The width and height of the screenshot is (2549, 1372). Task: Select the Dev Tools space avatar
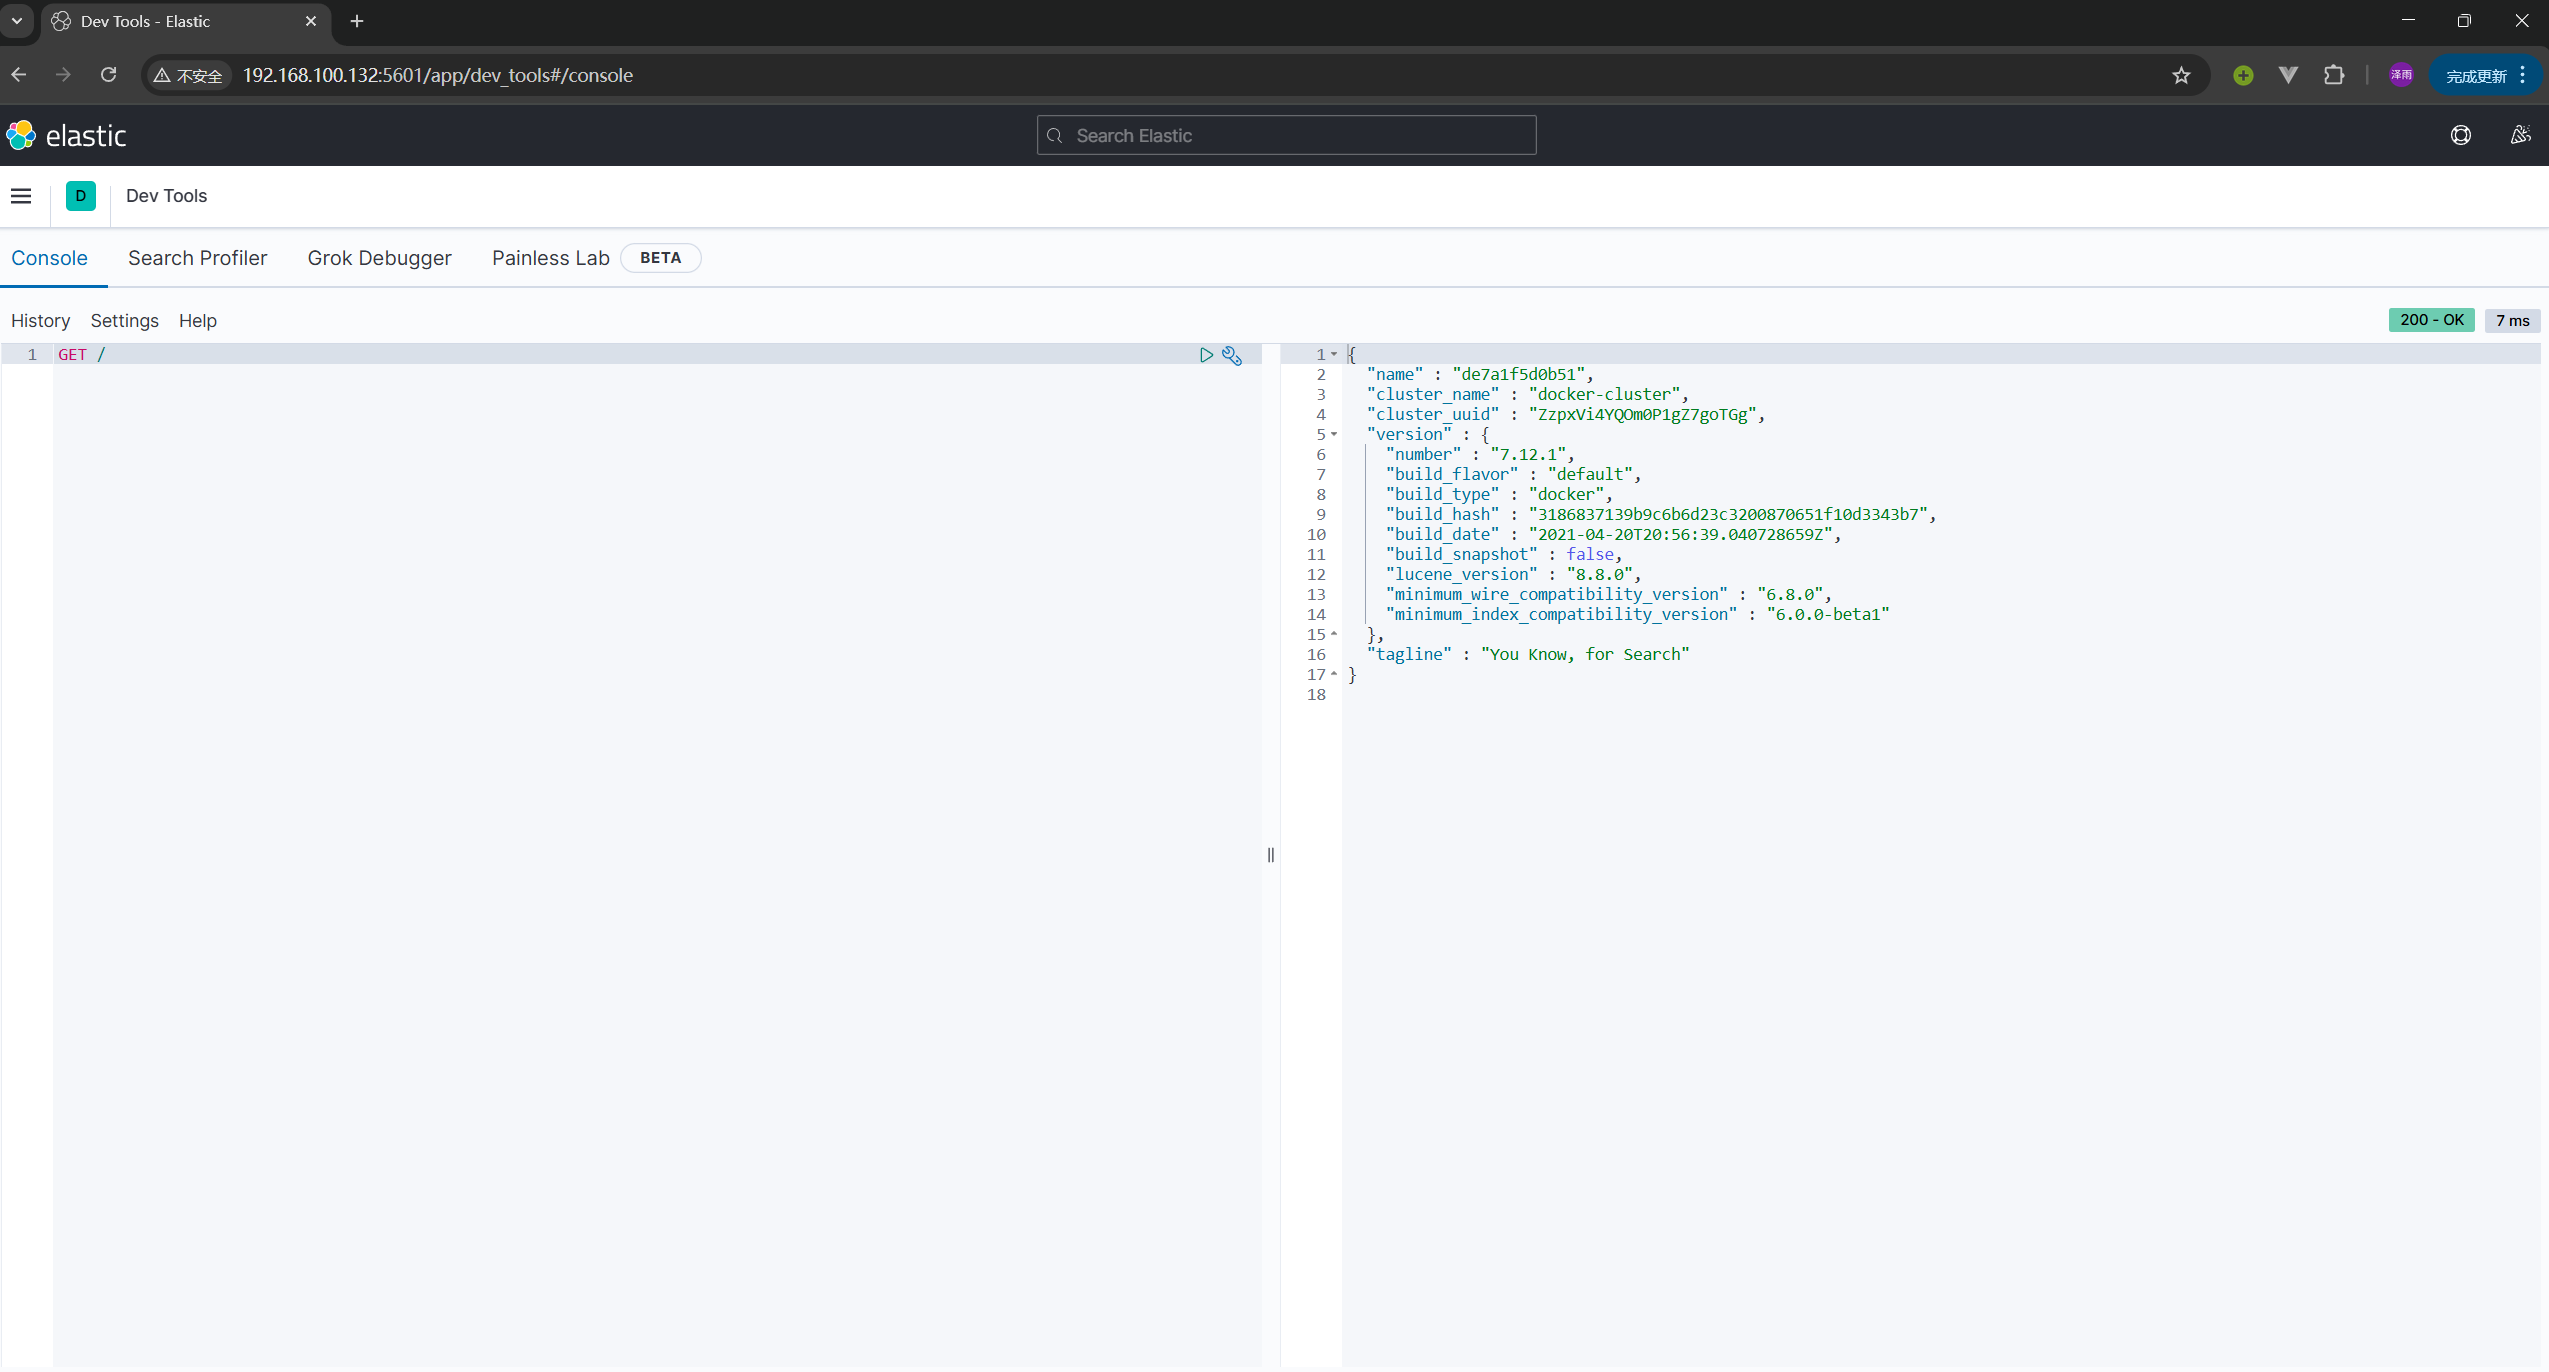click(x=80, y=196)
